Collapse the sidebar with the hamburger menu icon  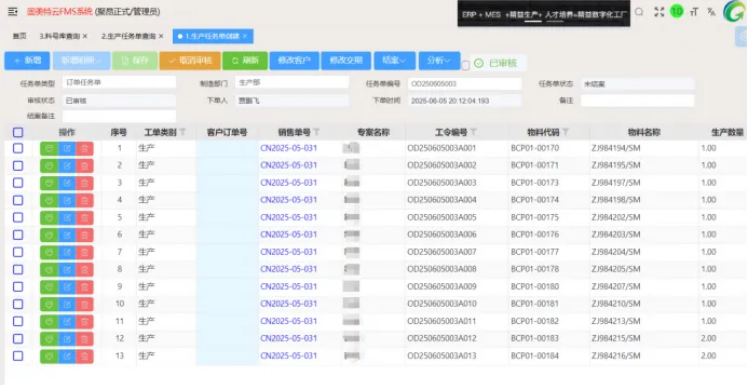13,11
